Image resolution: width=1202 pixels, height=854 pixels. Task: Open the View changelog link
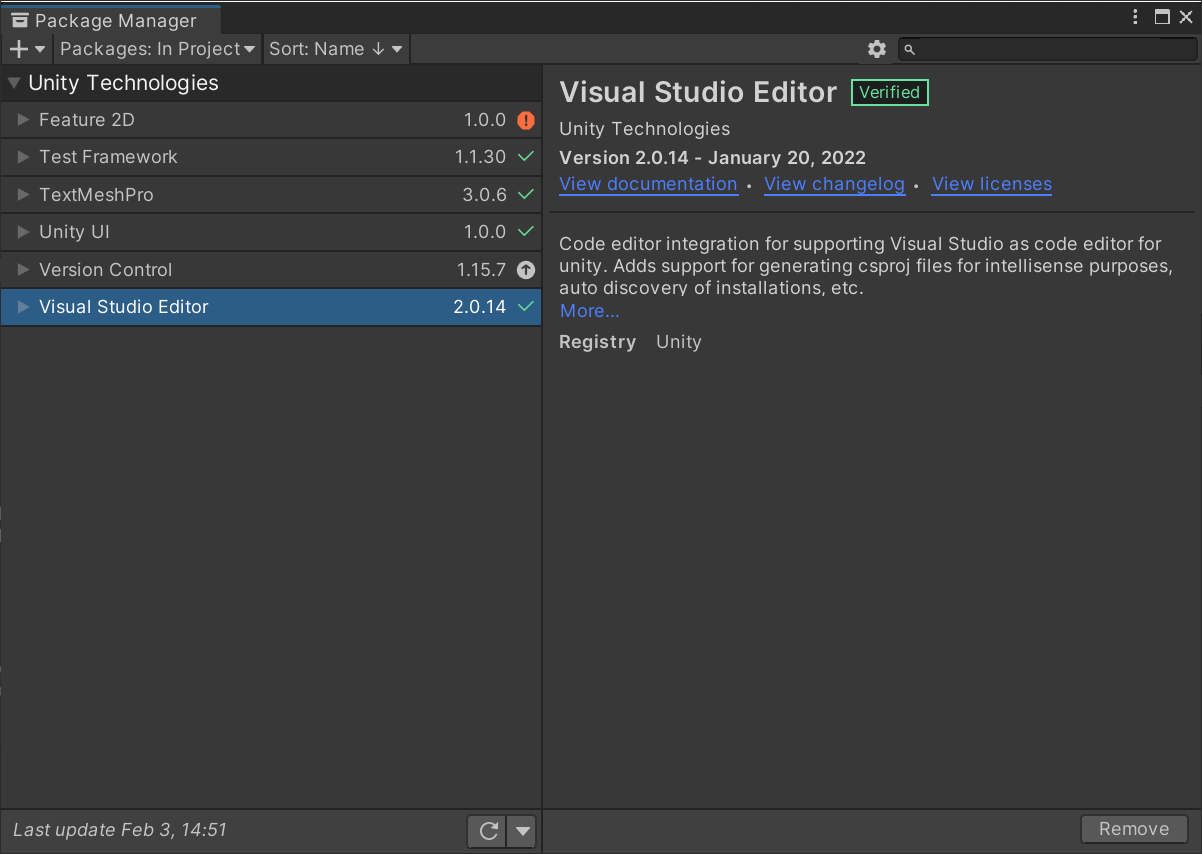coord(834,184)
